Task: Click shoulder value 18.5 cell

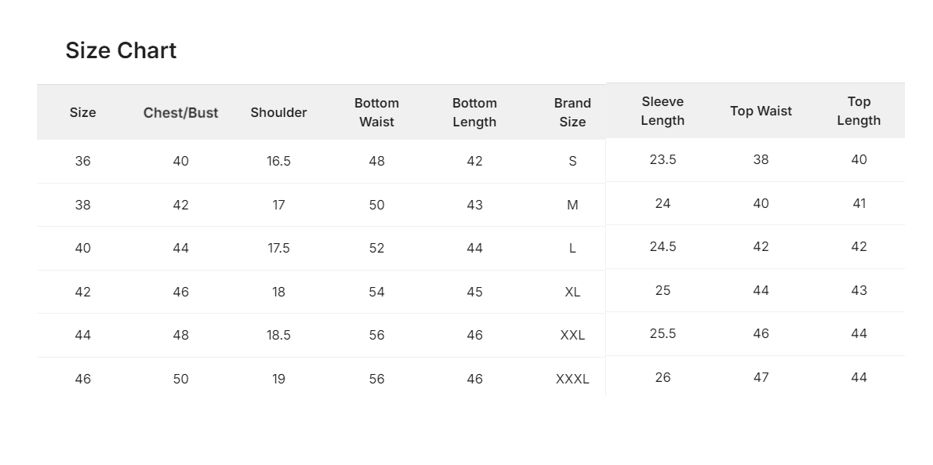Action: click(278, 335)
